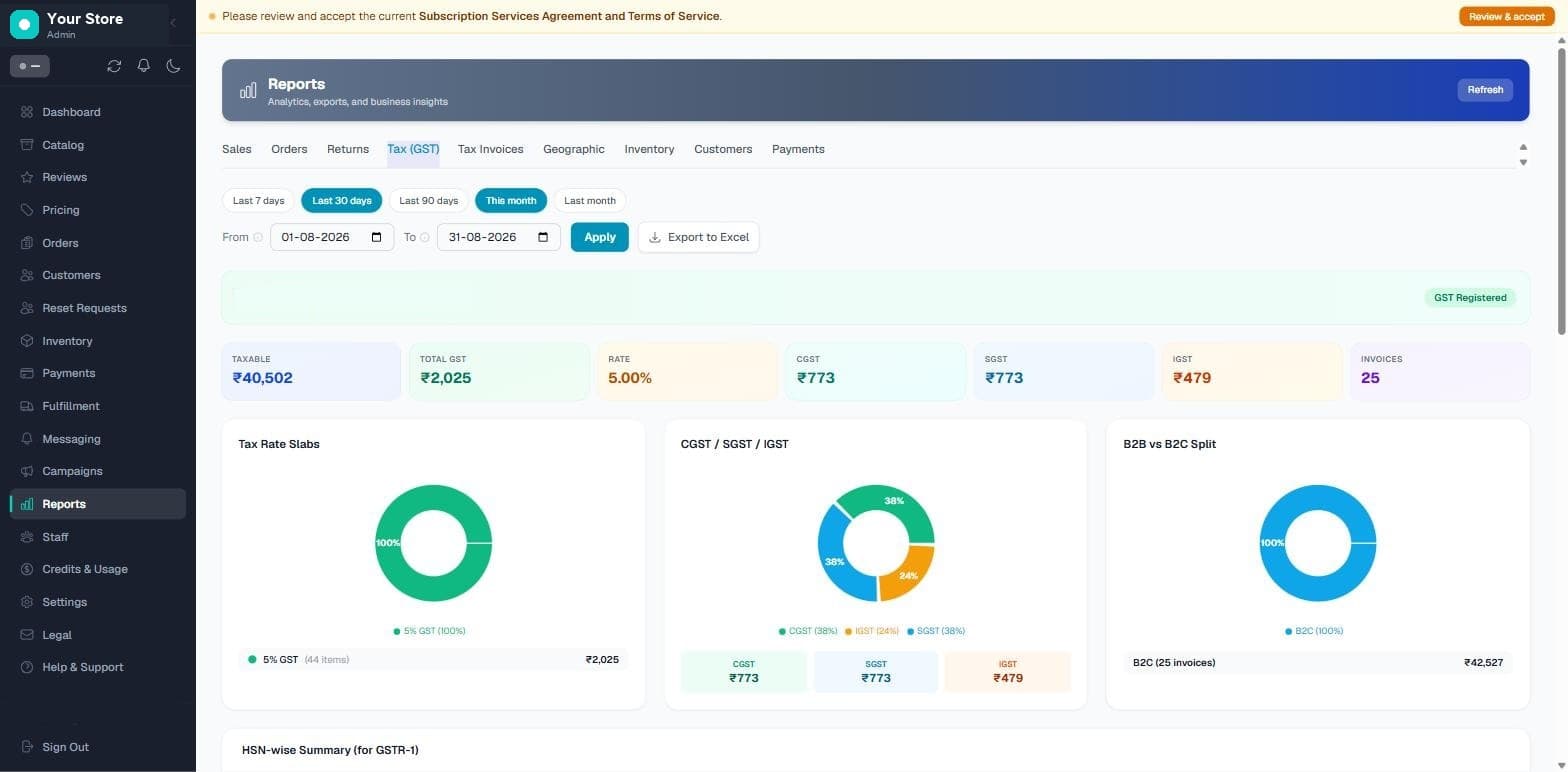The image size is (1568, 772).
Task: Click the From date info icon
Action: coord(258,237)
